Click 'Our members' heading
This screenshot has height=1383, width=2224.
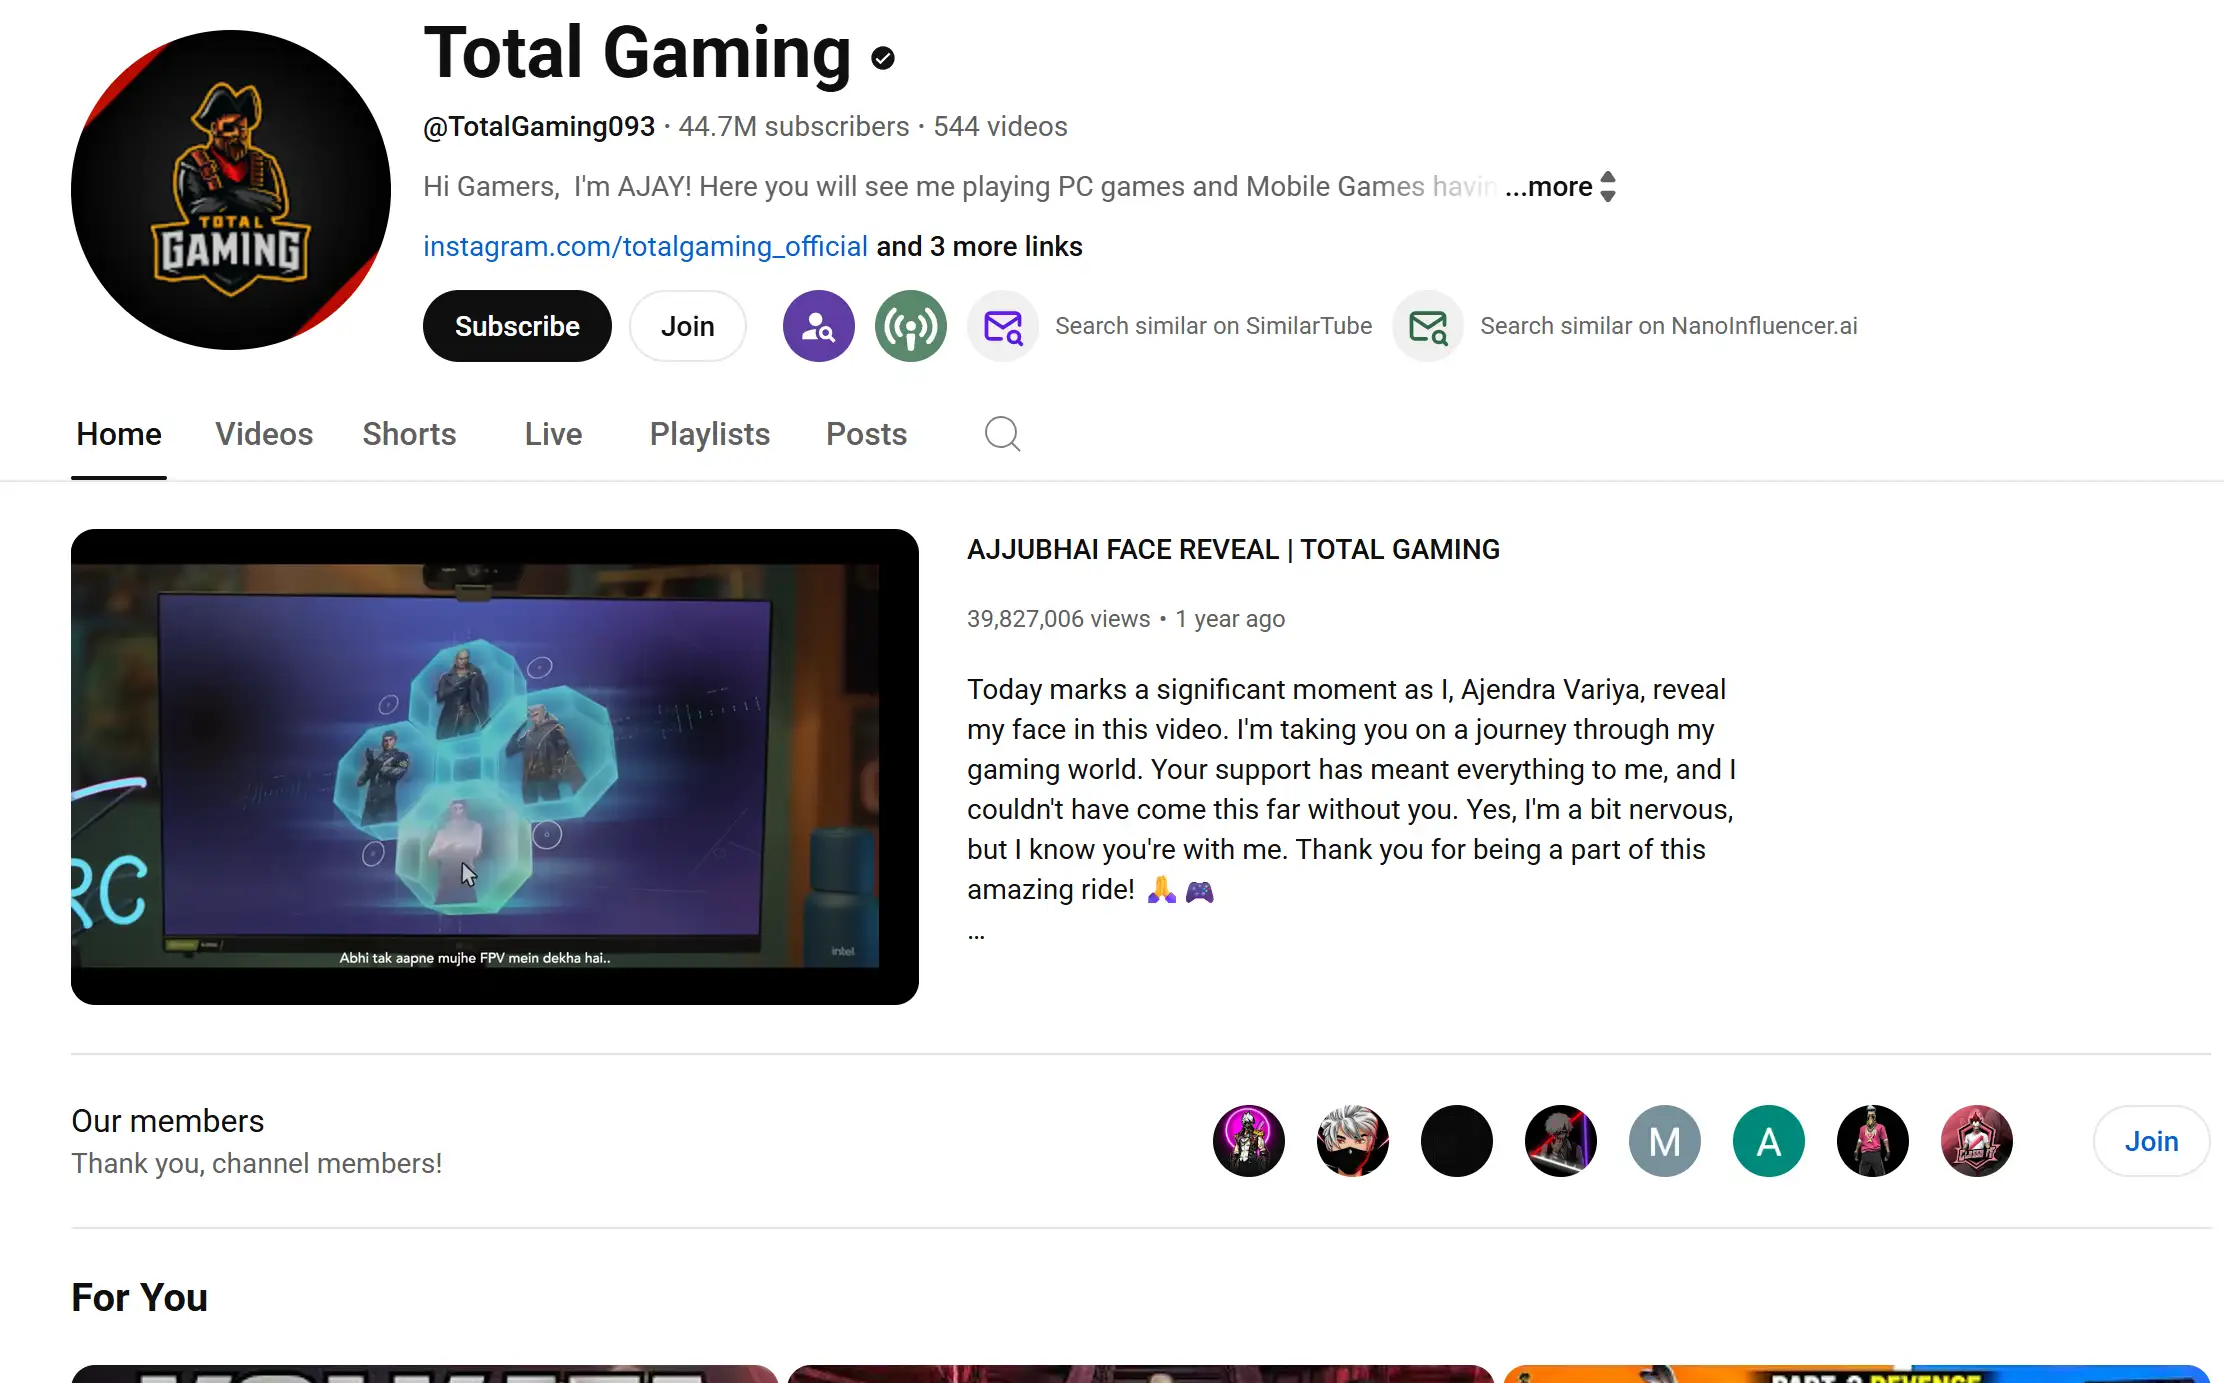(x=168, y=1121)
